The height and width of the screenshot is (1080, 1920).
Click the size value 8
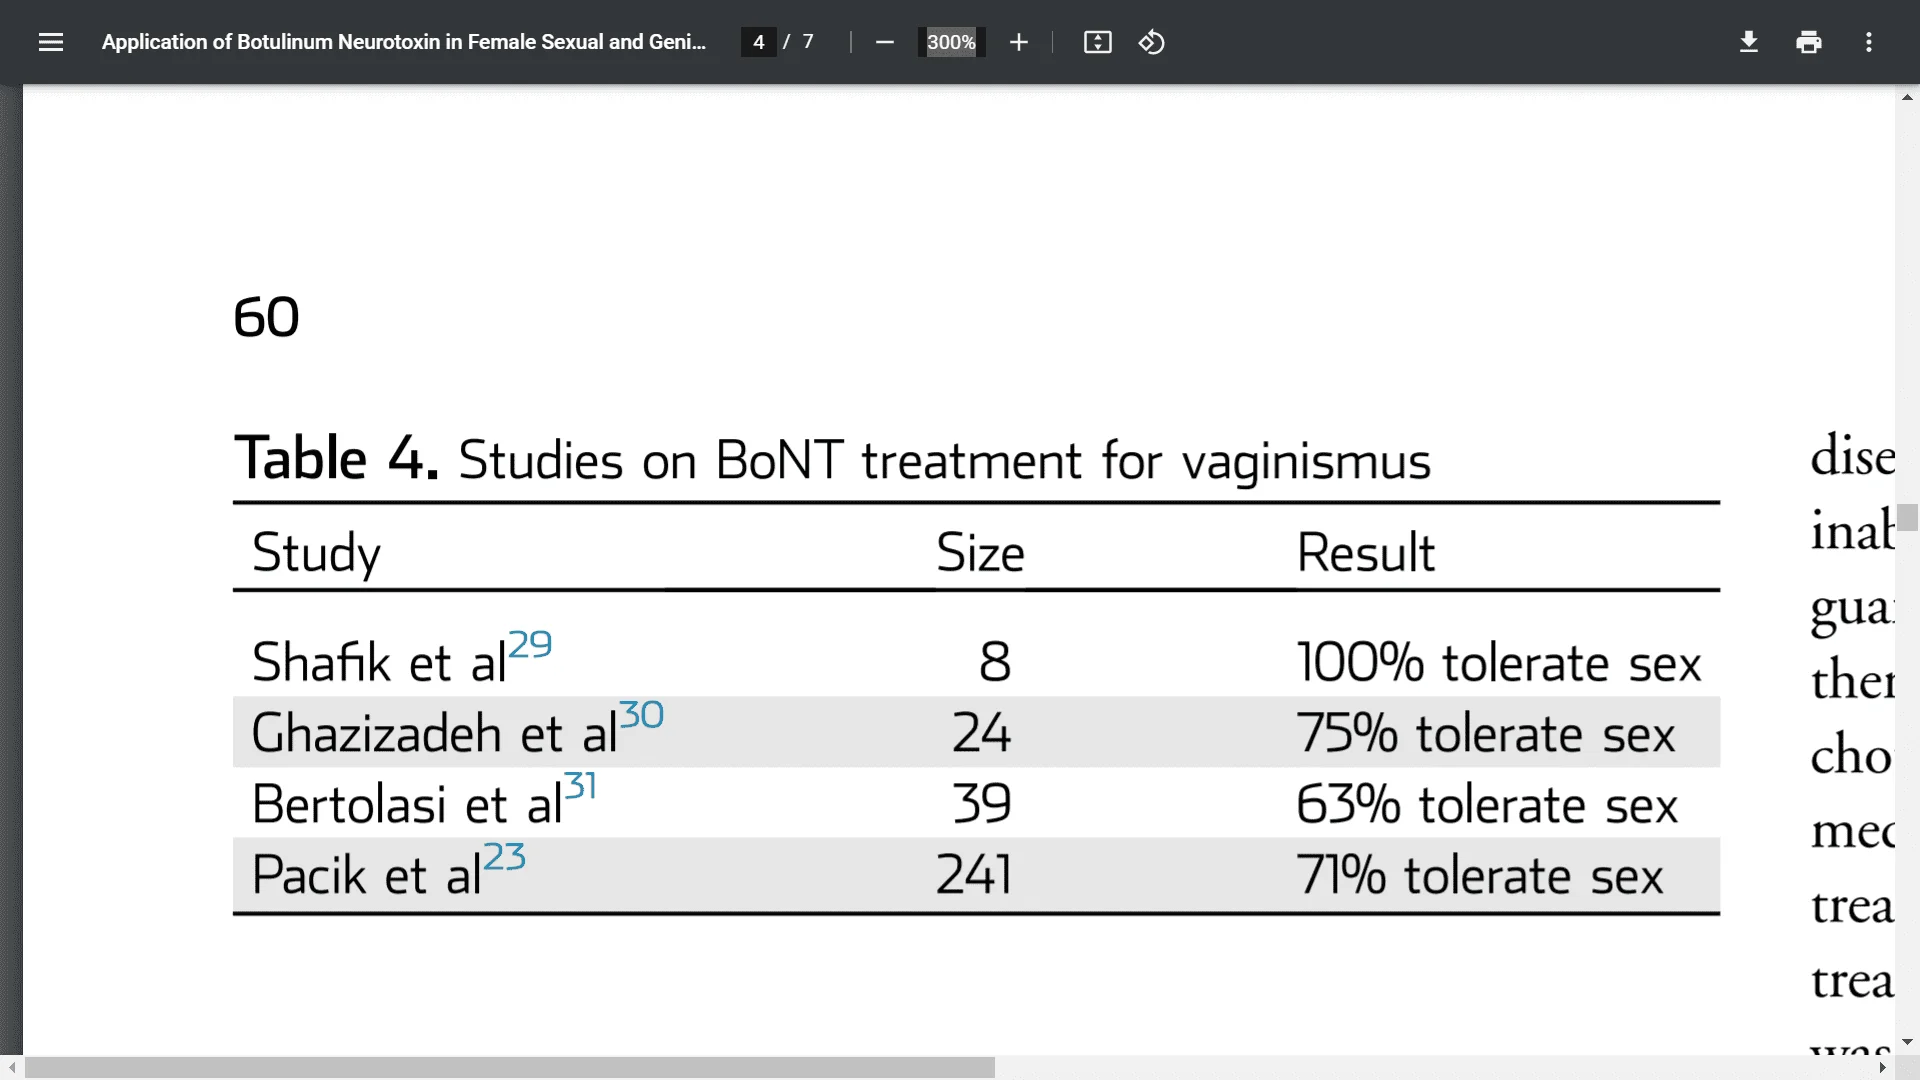[995, 663]
